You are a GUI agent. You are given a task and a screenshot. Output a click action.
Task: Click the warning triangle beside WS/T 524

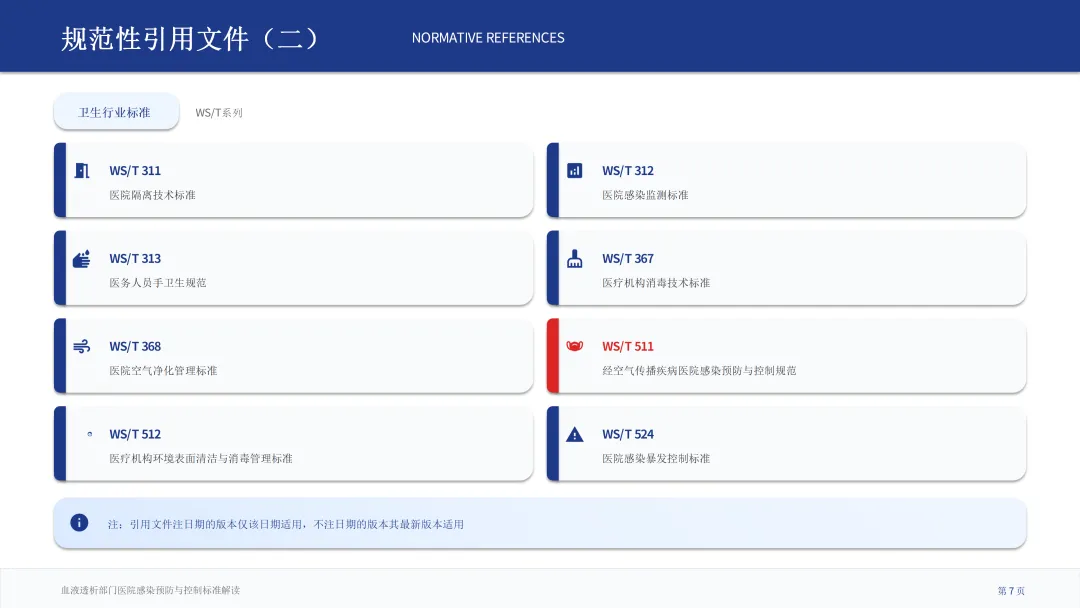click(574, 435)
